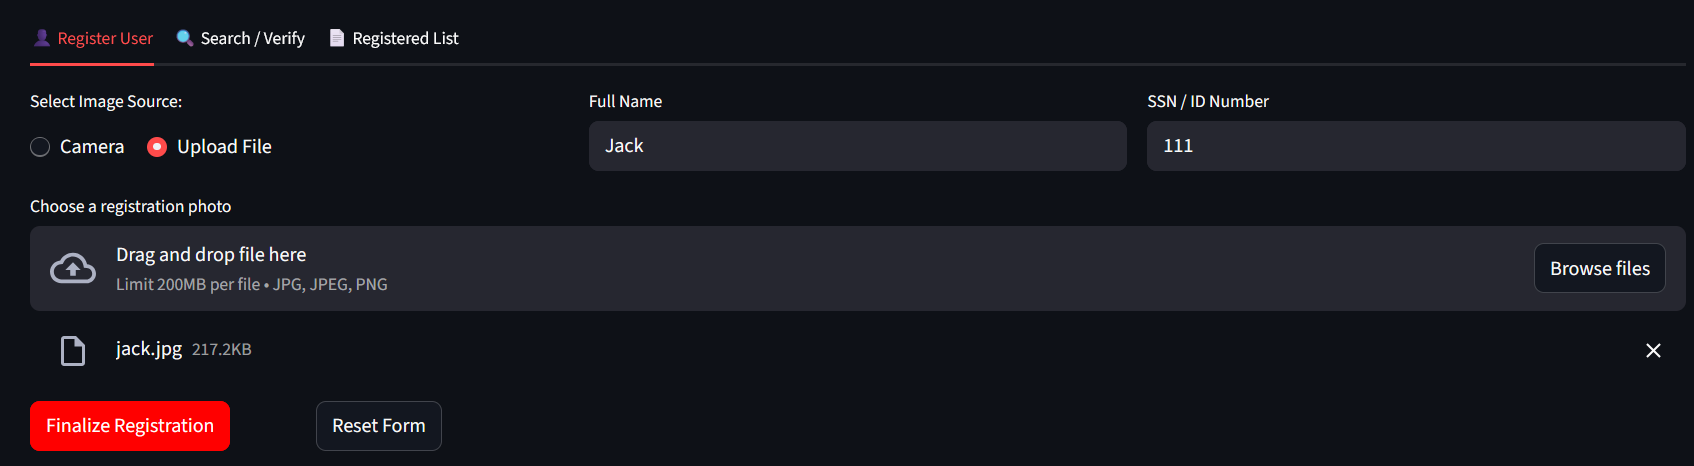This screenshot has width=1694, height=466.
Task: Click the Register User person icon
Action: 42,38
